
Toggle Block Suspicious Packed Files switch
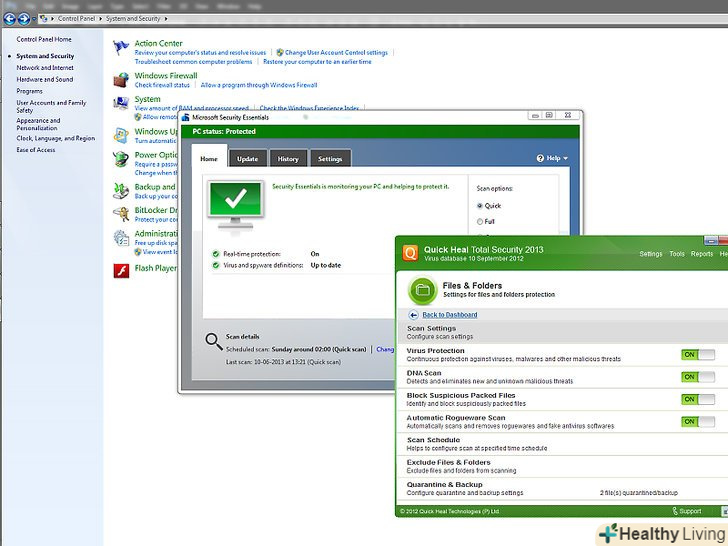tap(698, 399)
